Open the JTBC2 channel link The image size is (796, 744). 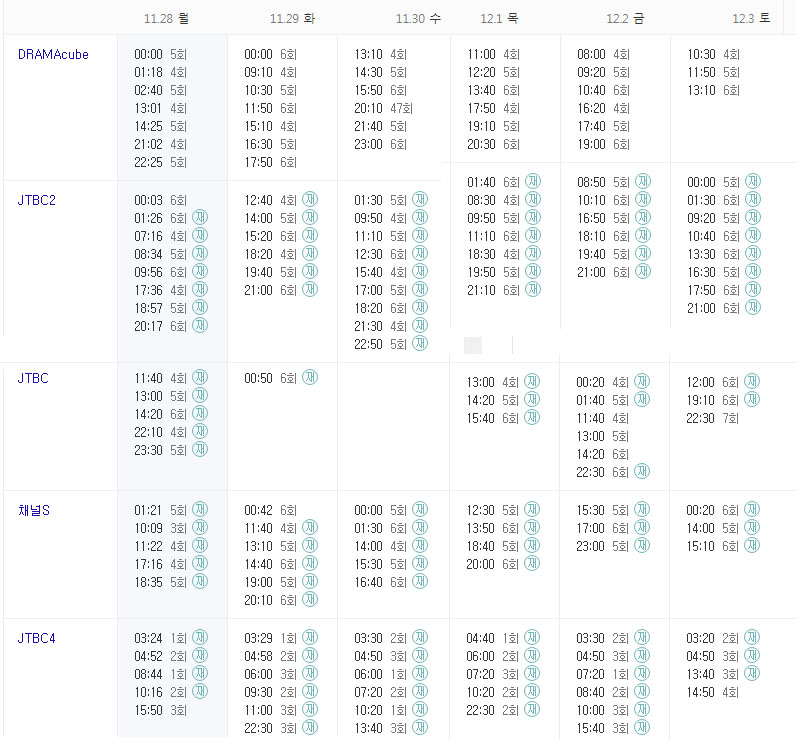click(x=37, y=200)
